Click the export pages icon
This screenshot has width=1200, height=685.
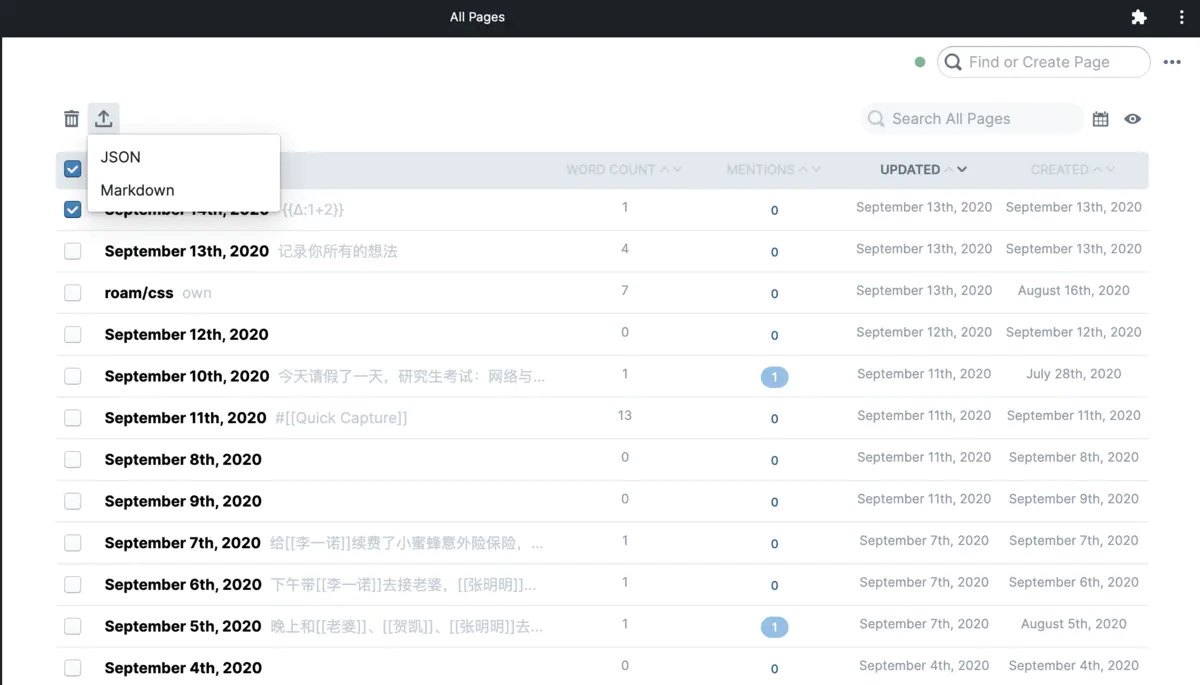click(104, 118)
